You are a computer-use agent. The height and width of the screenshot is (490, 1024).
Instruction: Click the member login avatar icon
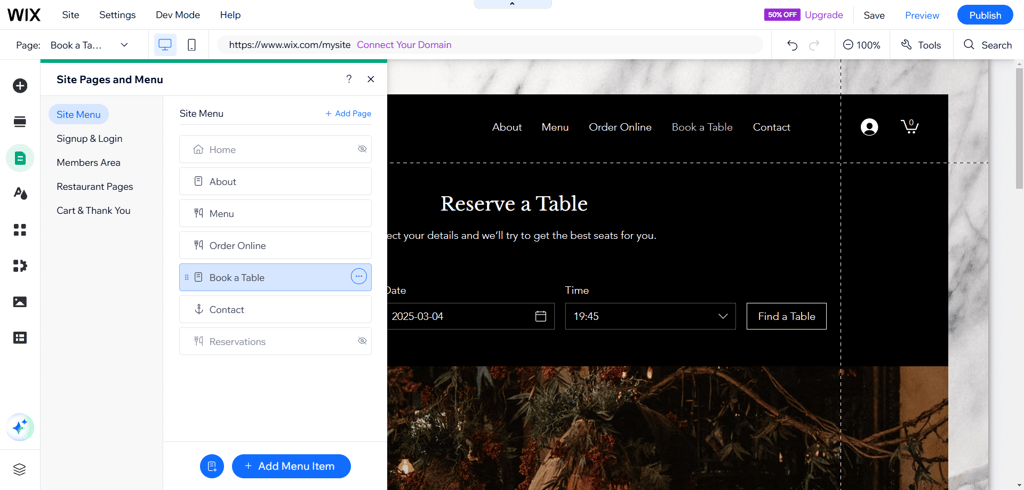(869, 127)
